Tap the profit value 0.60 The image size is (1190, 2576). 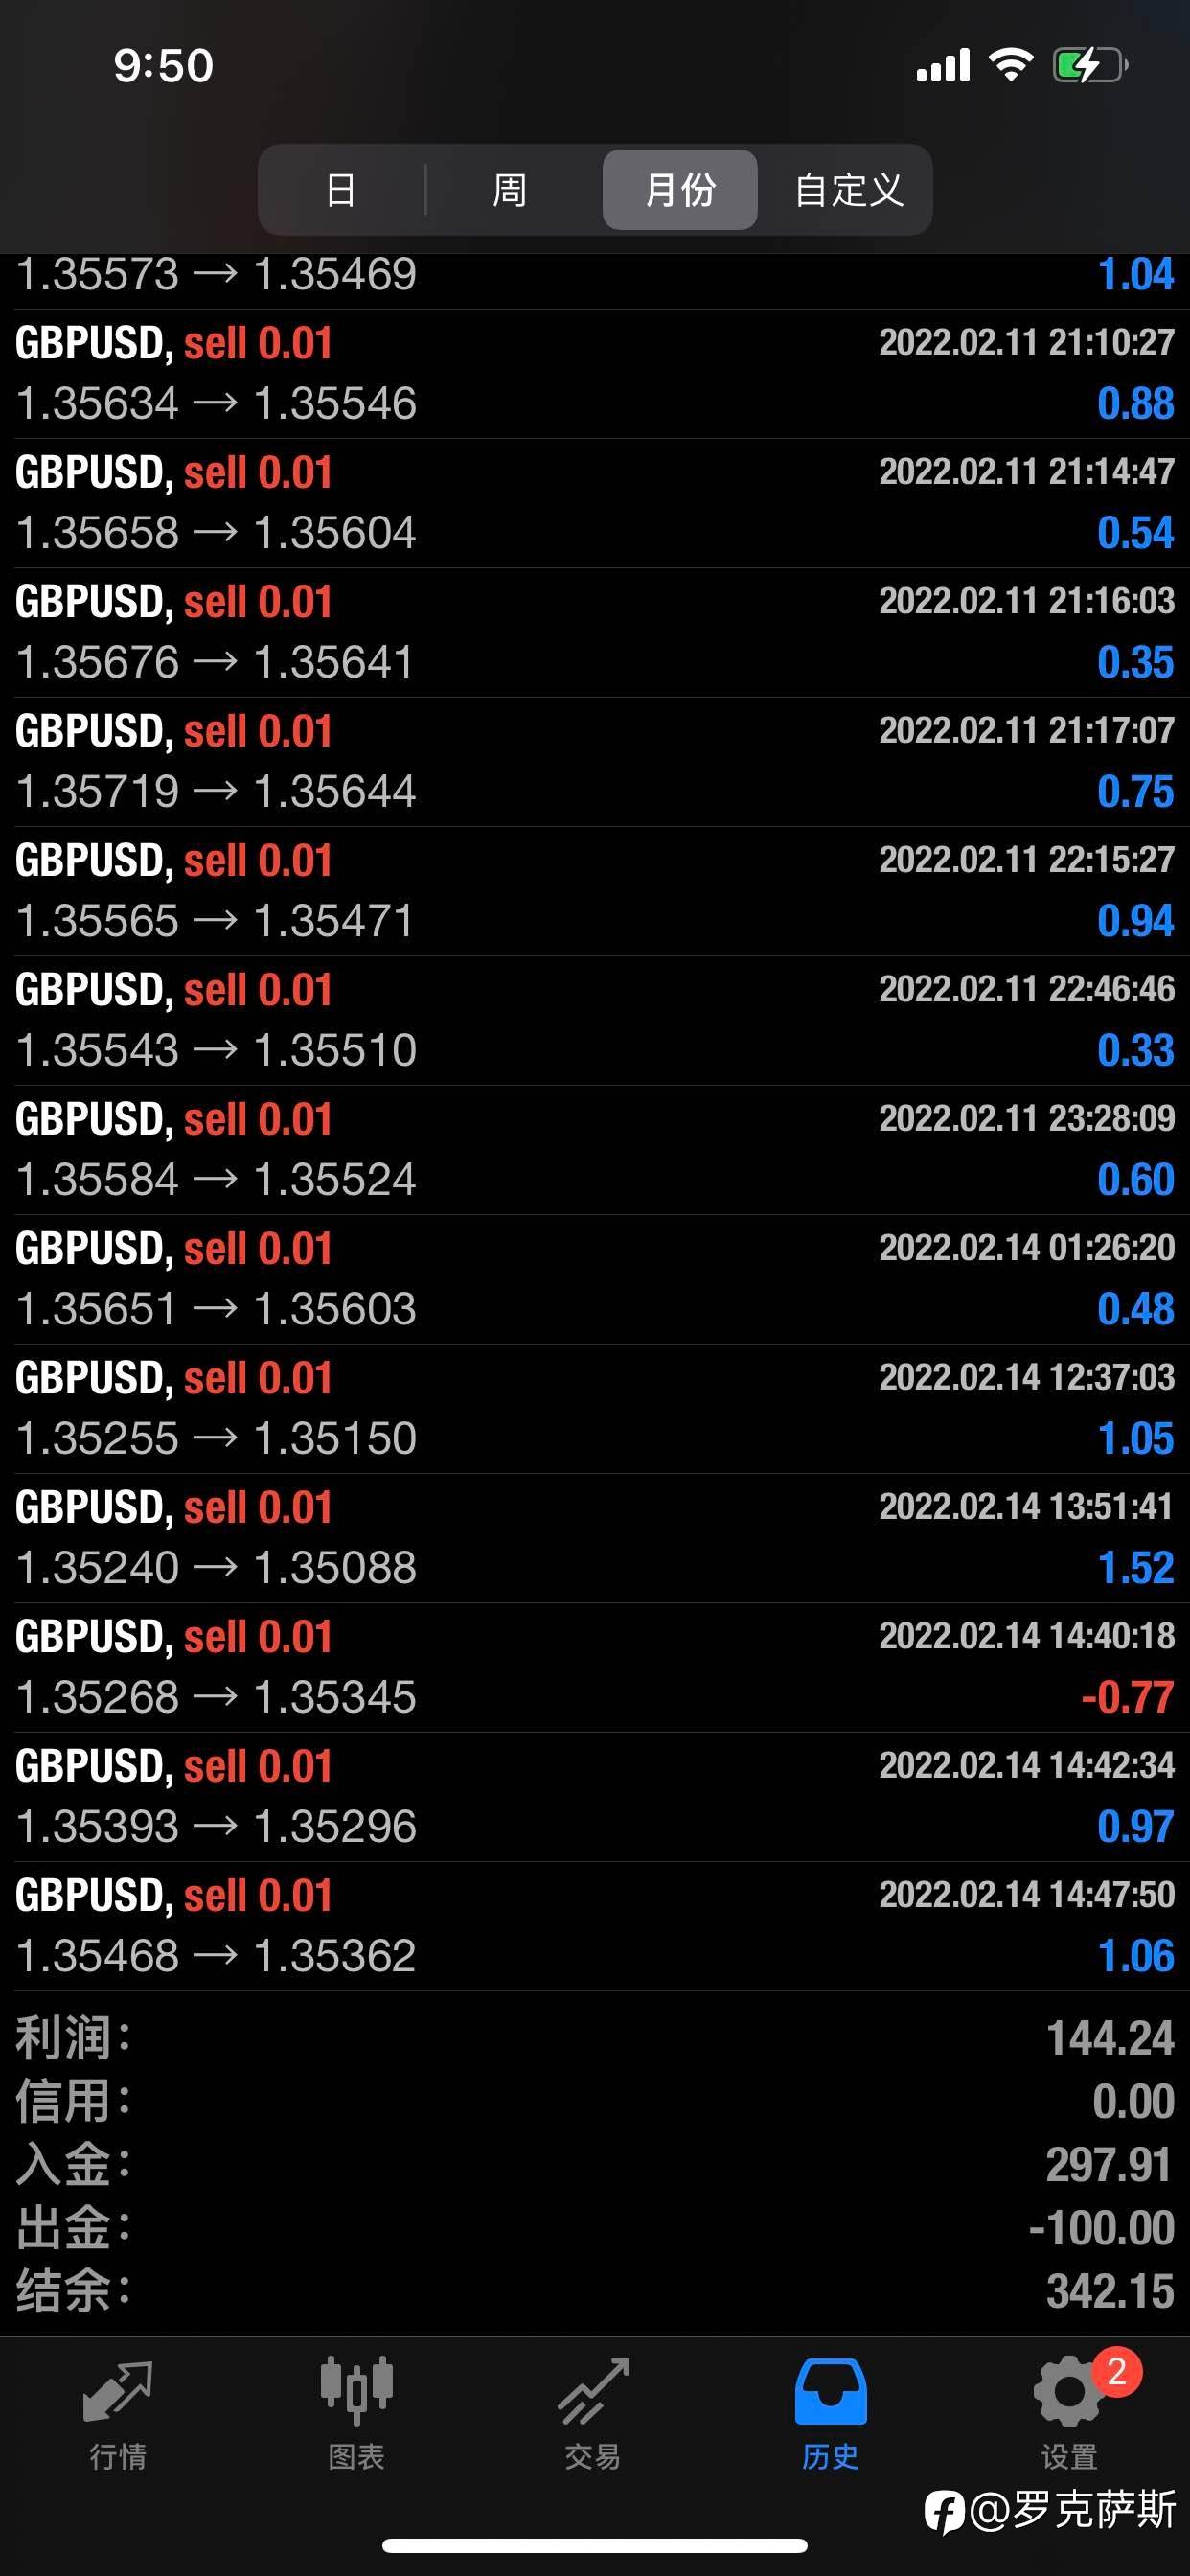(1135, 1180)
